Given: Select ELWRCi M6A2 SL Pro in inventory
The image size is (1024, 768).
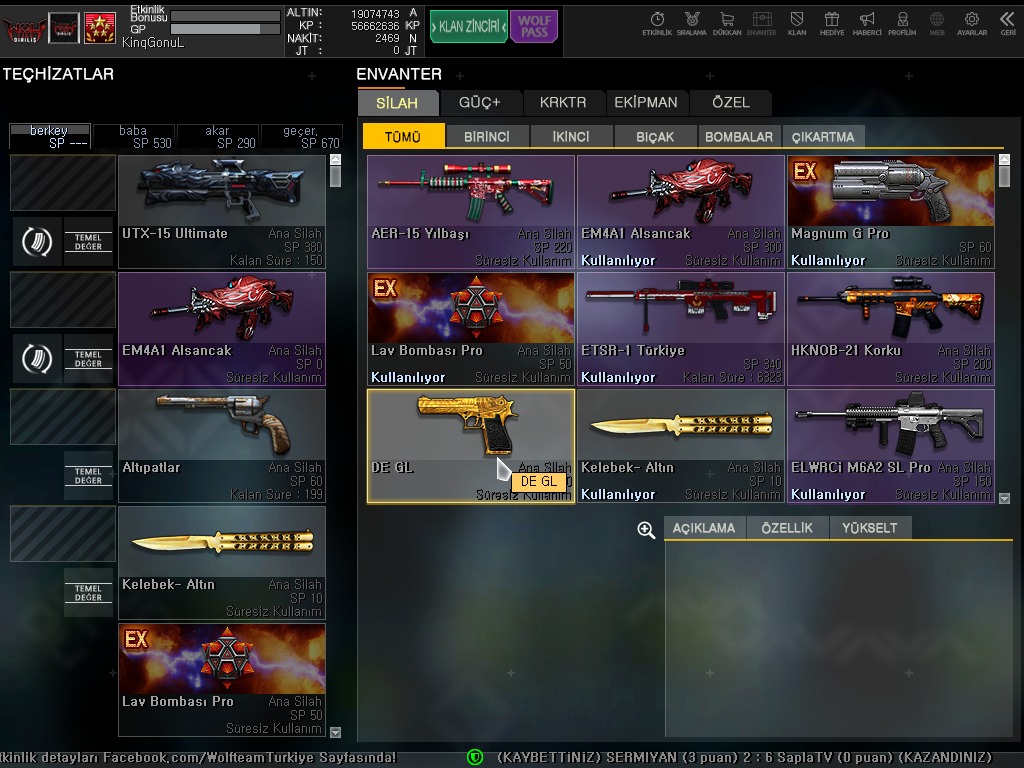Looking at the screenshot, I should (891, 446).
